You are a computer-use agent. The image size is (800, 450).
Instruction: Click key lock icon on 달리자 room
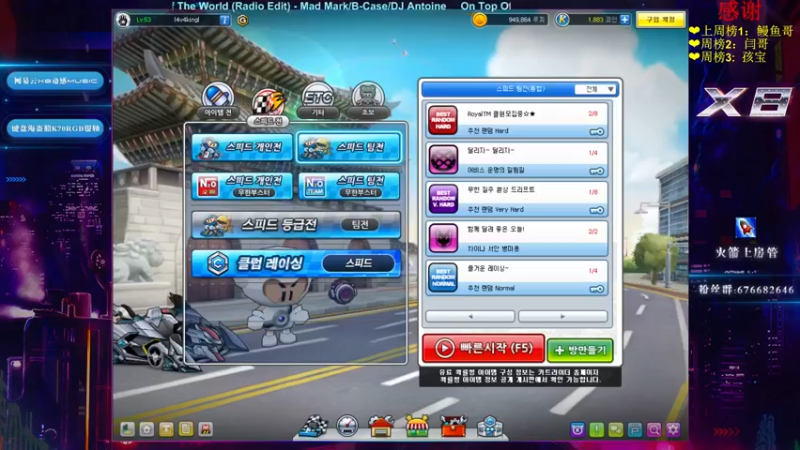click(596, 171)
